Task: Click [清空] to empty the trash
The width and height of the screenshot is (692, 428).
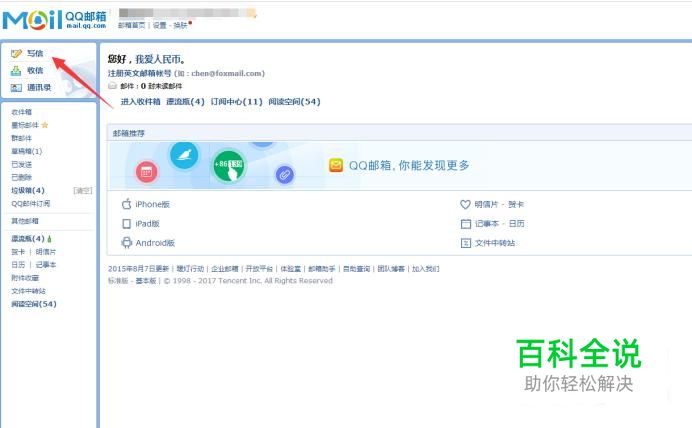Action: (x=83, y=191)
